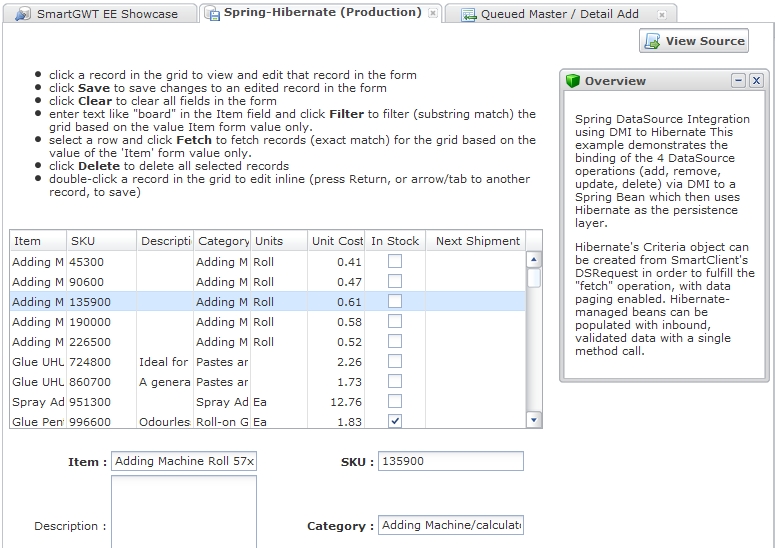775x548 pixels.
Task: Click the Category form field
Action: pos(451,525)
